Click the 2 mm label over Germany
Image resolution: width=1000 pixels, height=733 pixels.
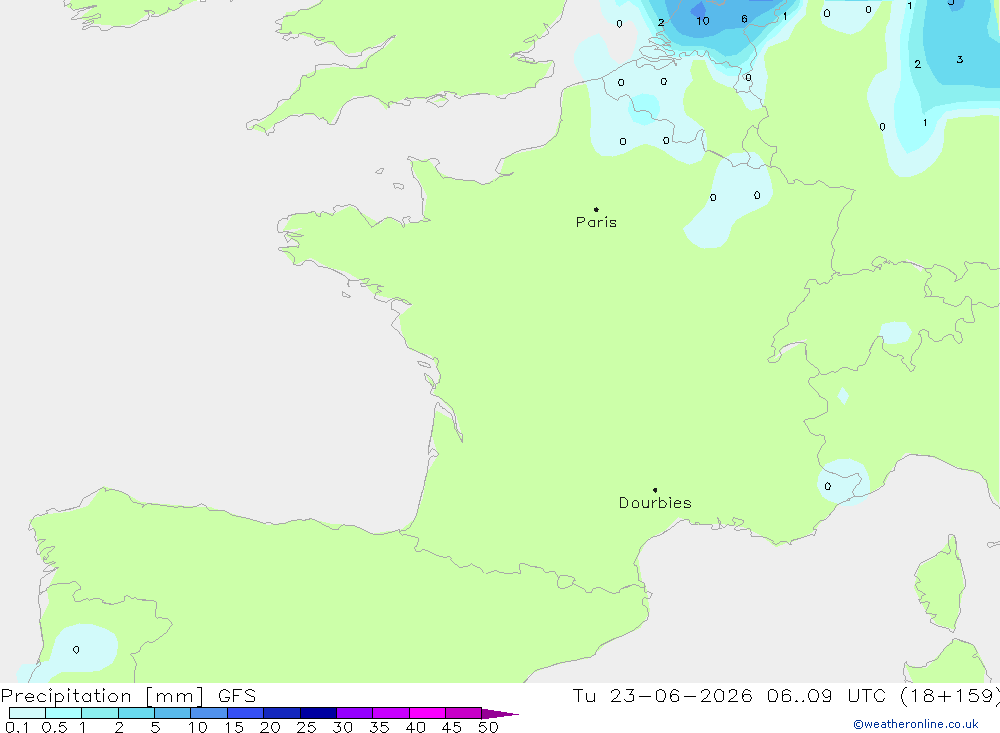pyautogui.click(x=918, y=64)
